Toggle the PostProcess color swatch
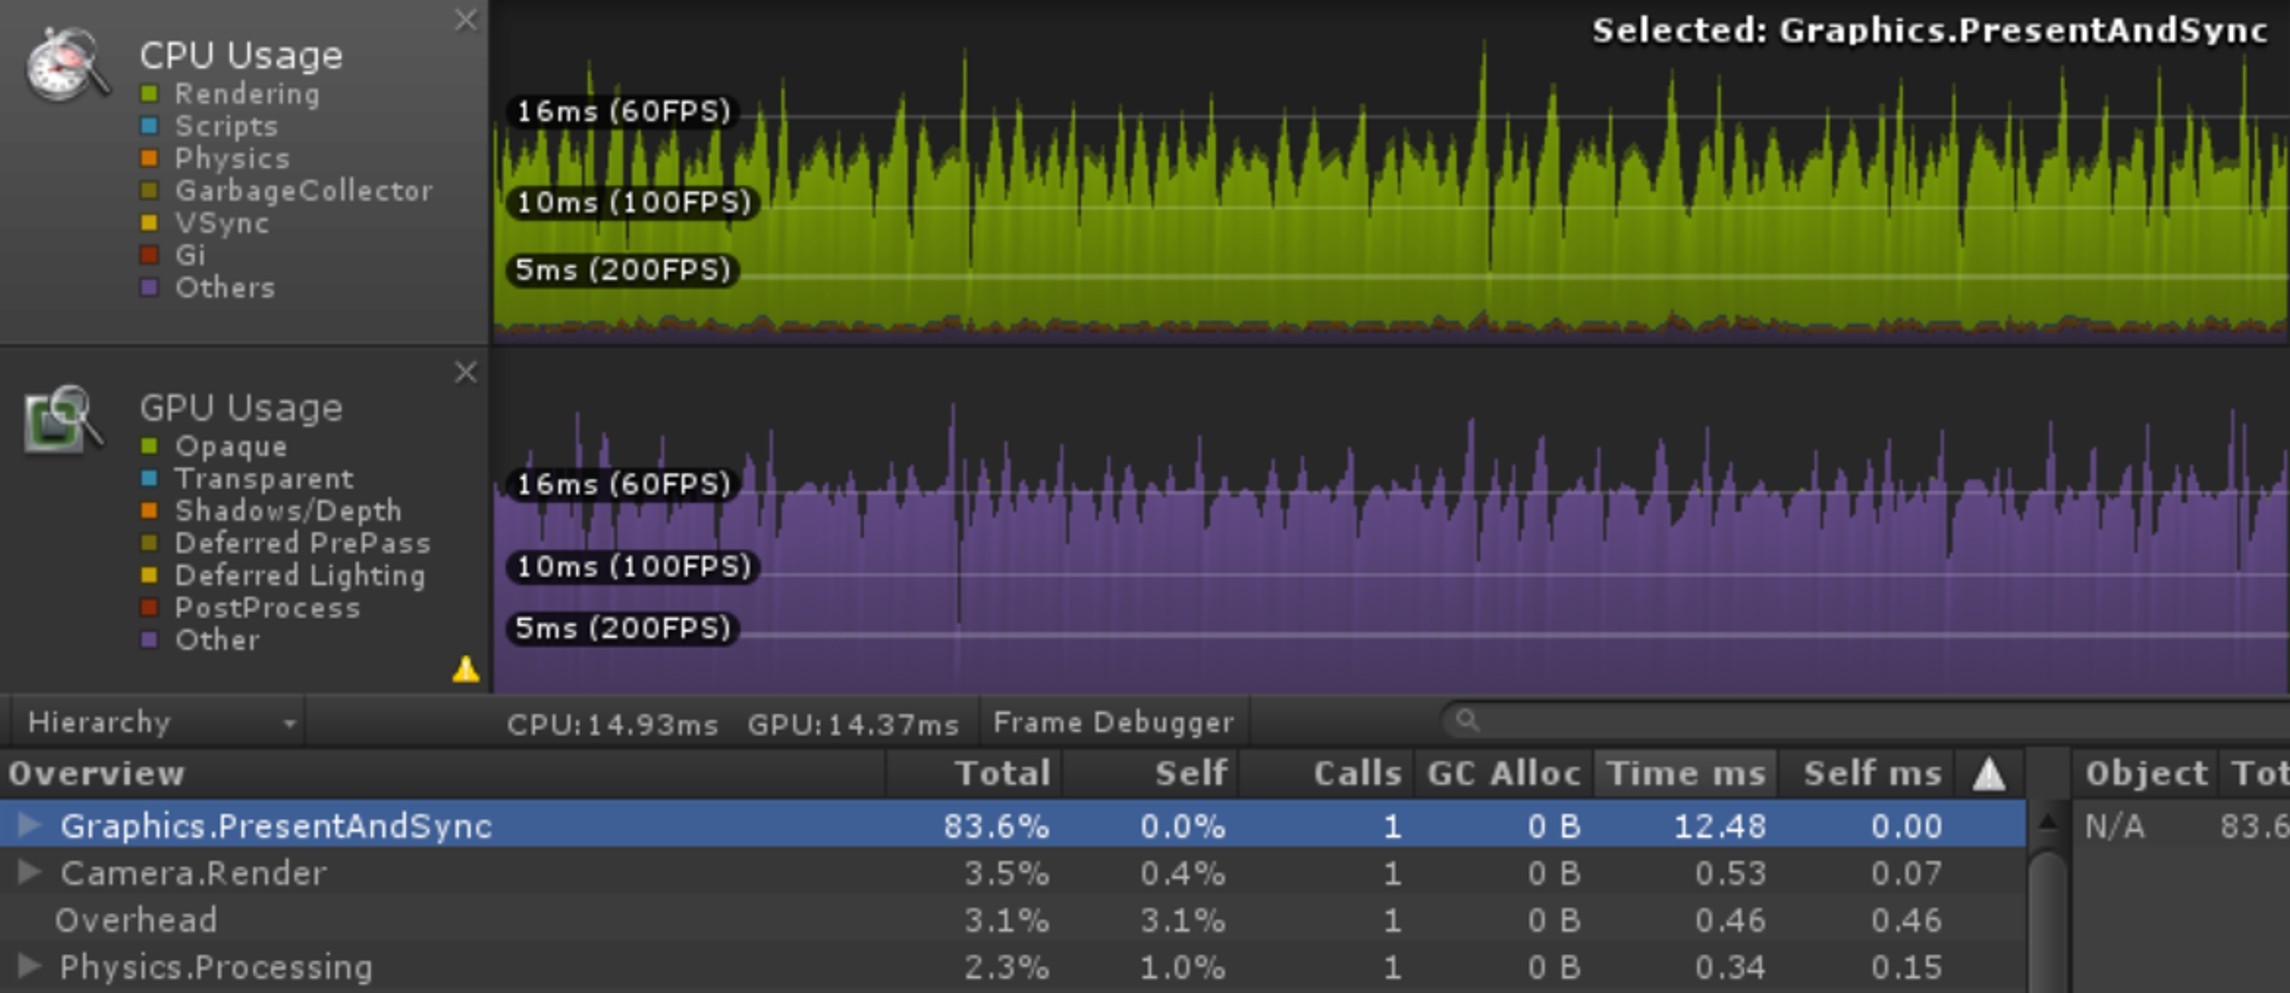This screenshot has height=993, width=2290. tap(150, 608)
